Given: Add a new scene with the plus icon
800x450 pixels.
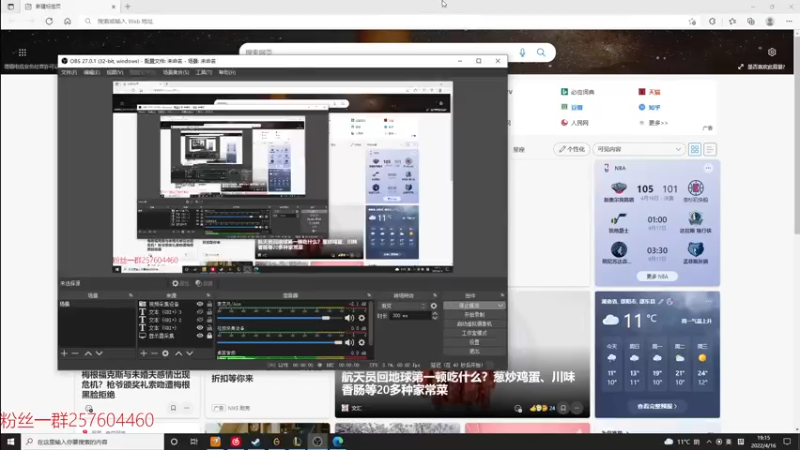Looking at the screenshot, I should pyautogui.click(x=64, y=353).
